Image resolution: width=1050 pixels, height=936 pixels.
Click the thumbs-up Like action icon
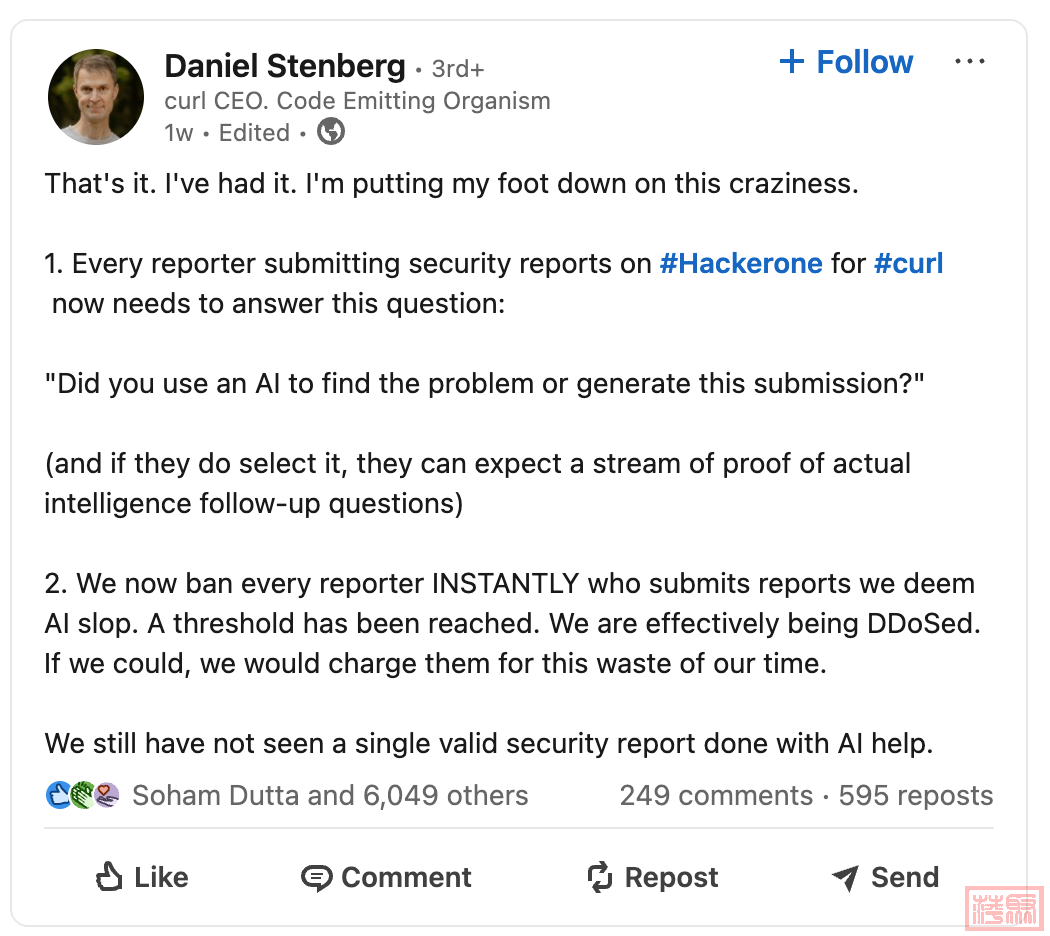coord(108,878)
